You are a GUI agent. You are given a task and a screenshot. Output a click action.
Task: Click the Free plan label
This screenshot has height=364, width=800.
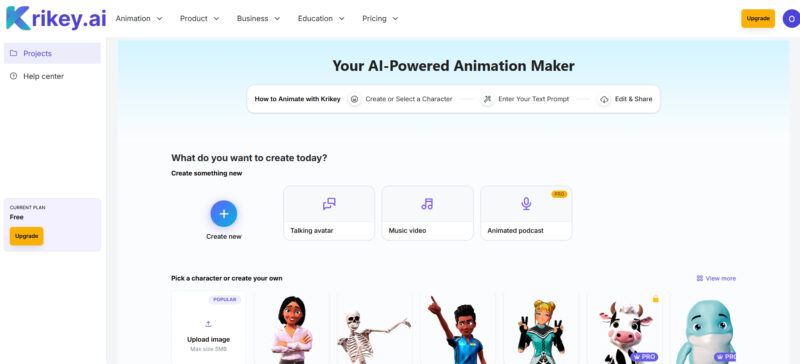point(16,217)
